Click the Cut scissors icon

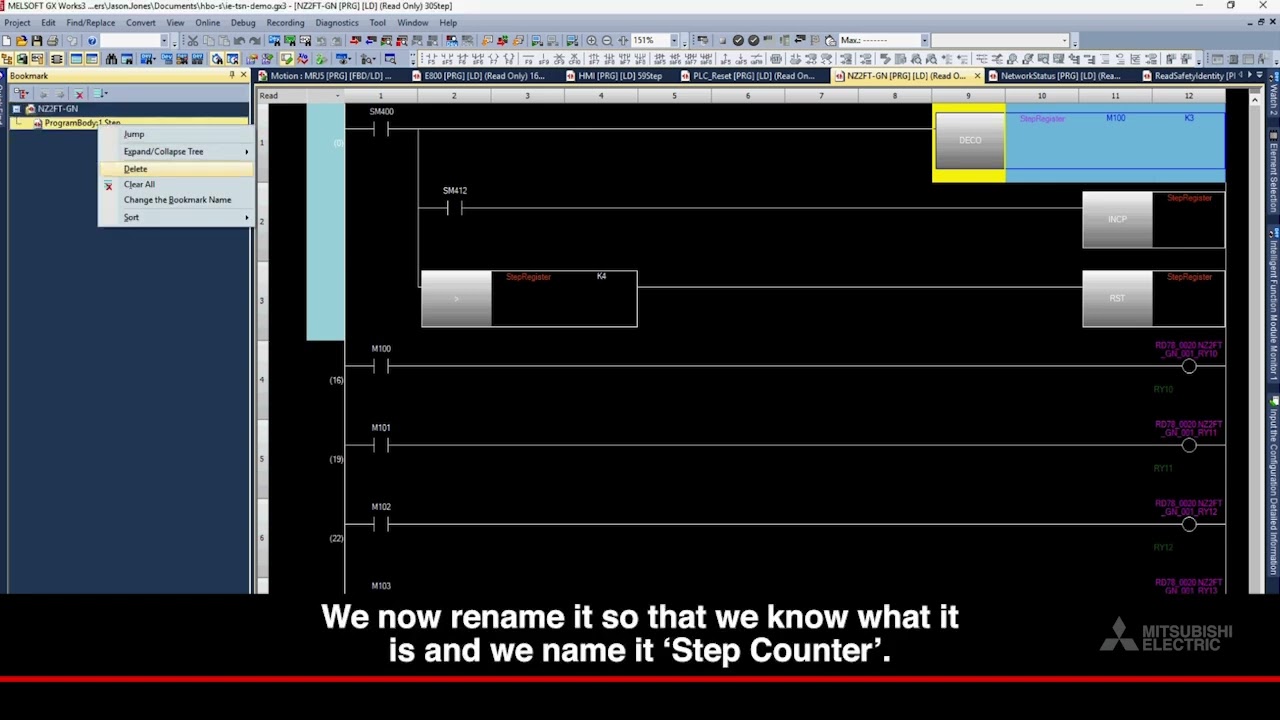(193, 41)
